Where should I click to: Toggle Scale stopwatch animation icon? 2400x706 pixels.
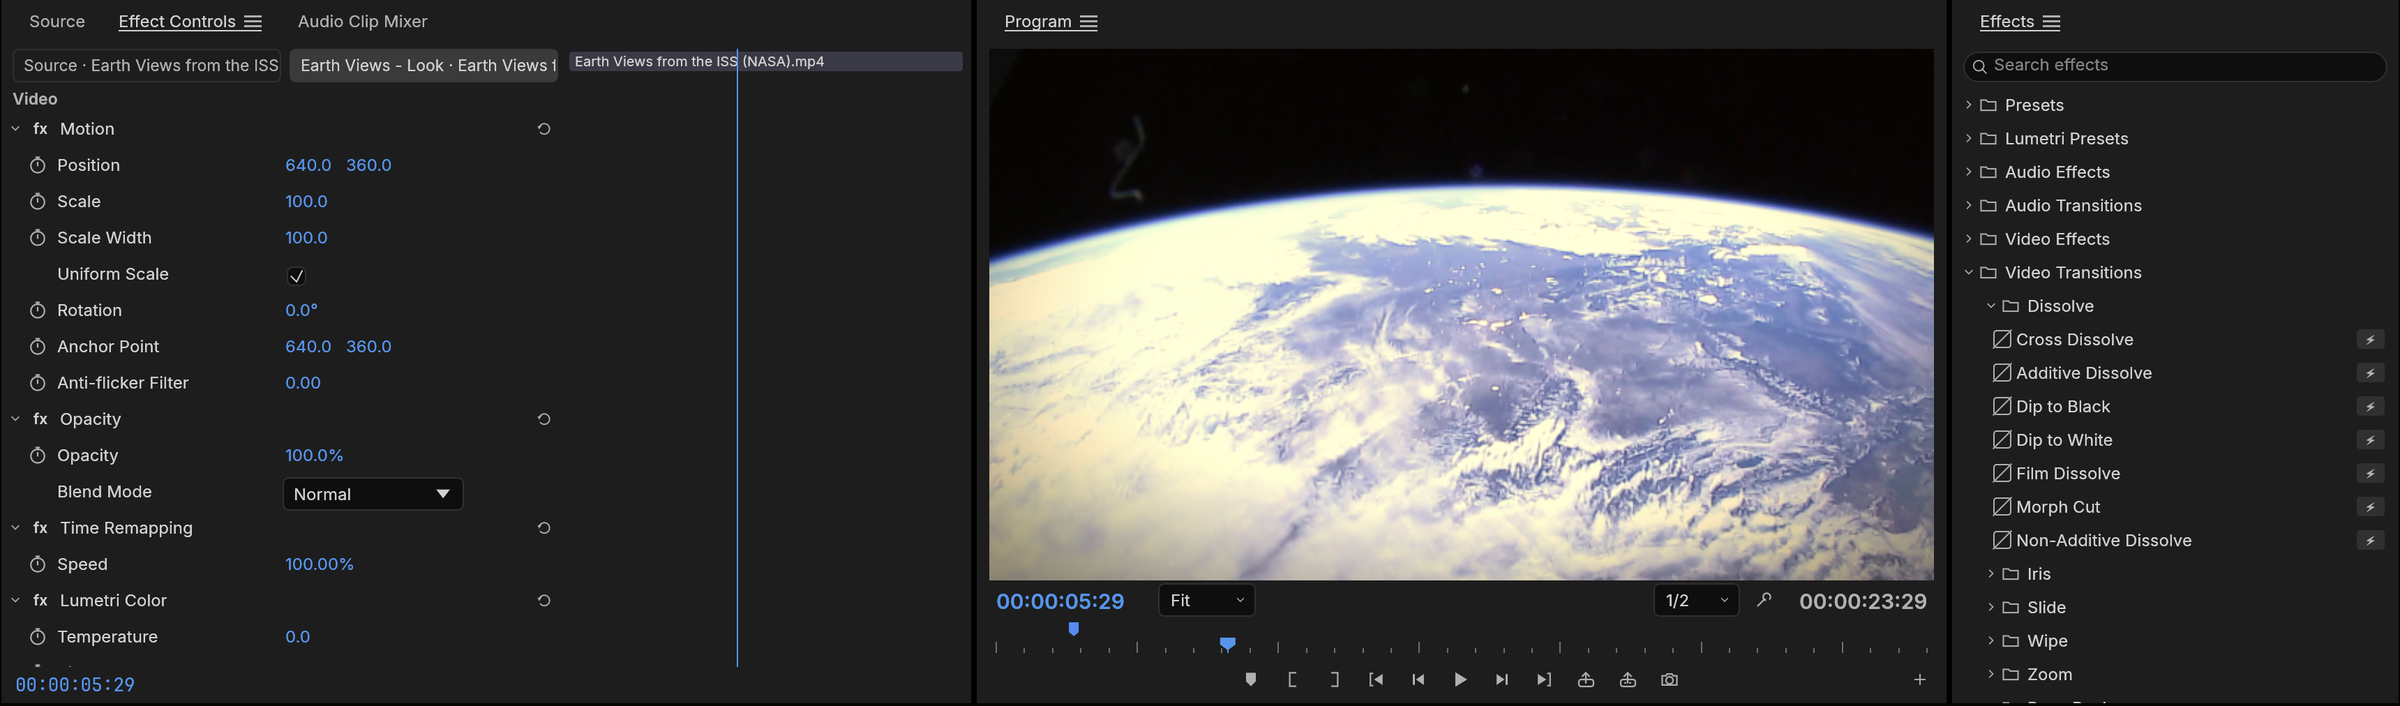37,201
